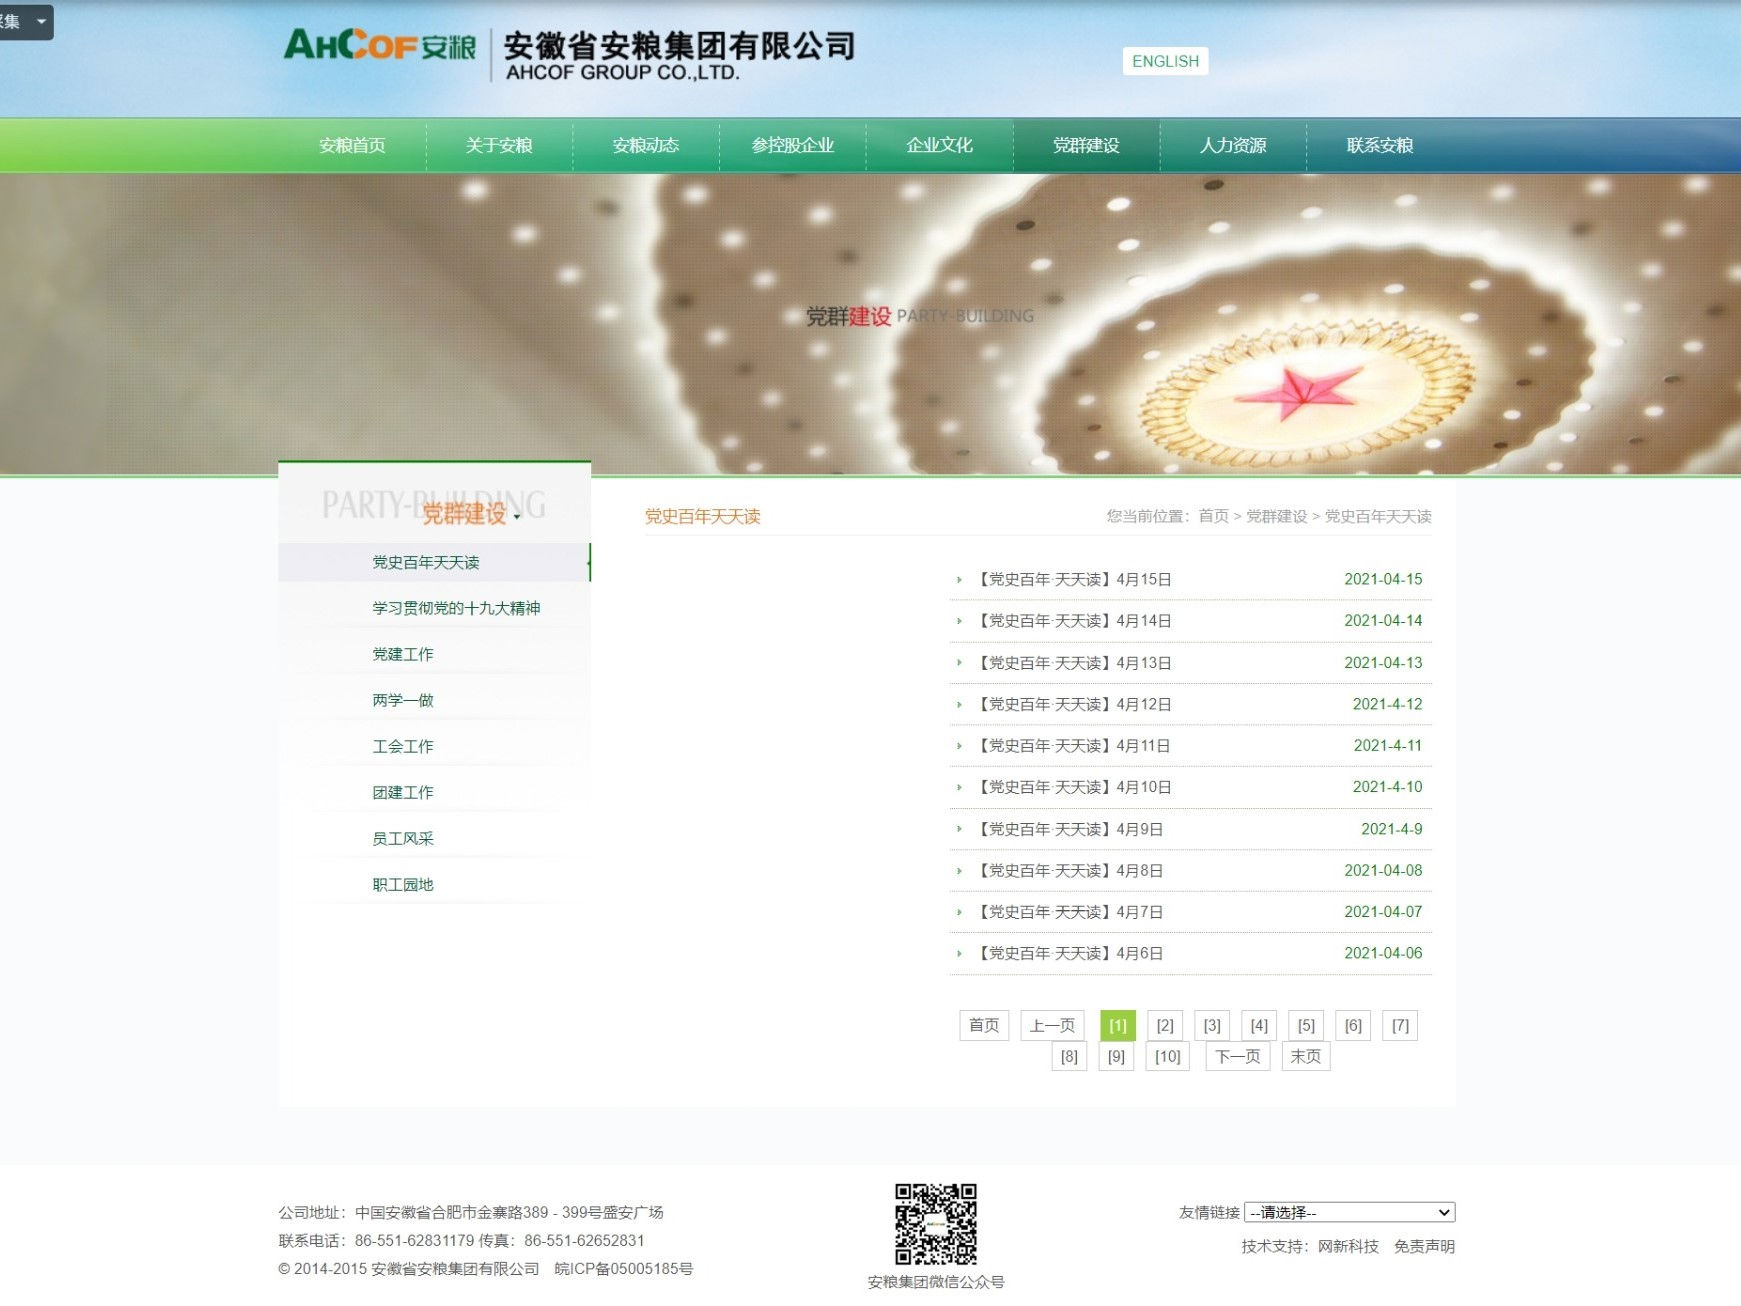Screen dimensions: 1741x1306
Task: Click 末页 to jump to last page
Action: point(1305,1056)
